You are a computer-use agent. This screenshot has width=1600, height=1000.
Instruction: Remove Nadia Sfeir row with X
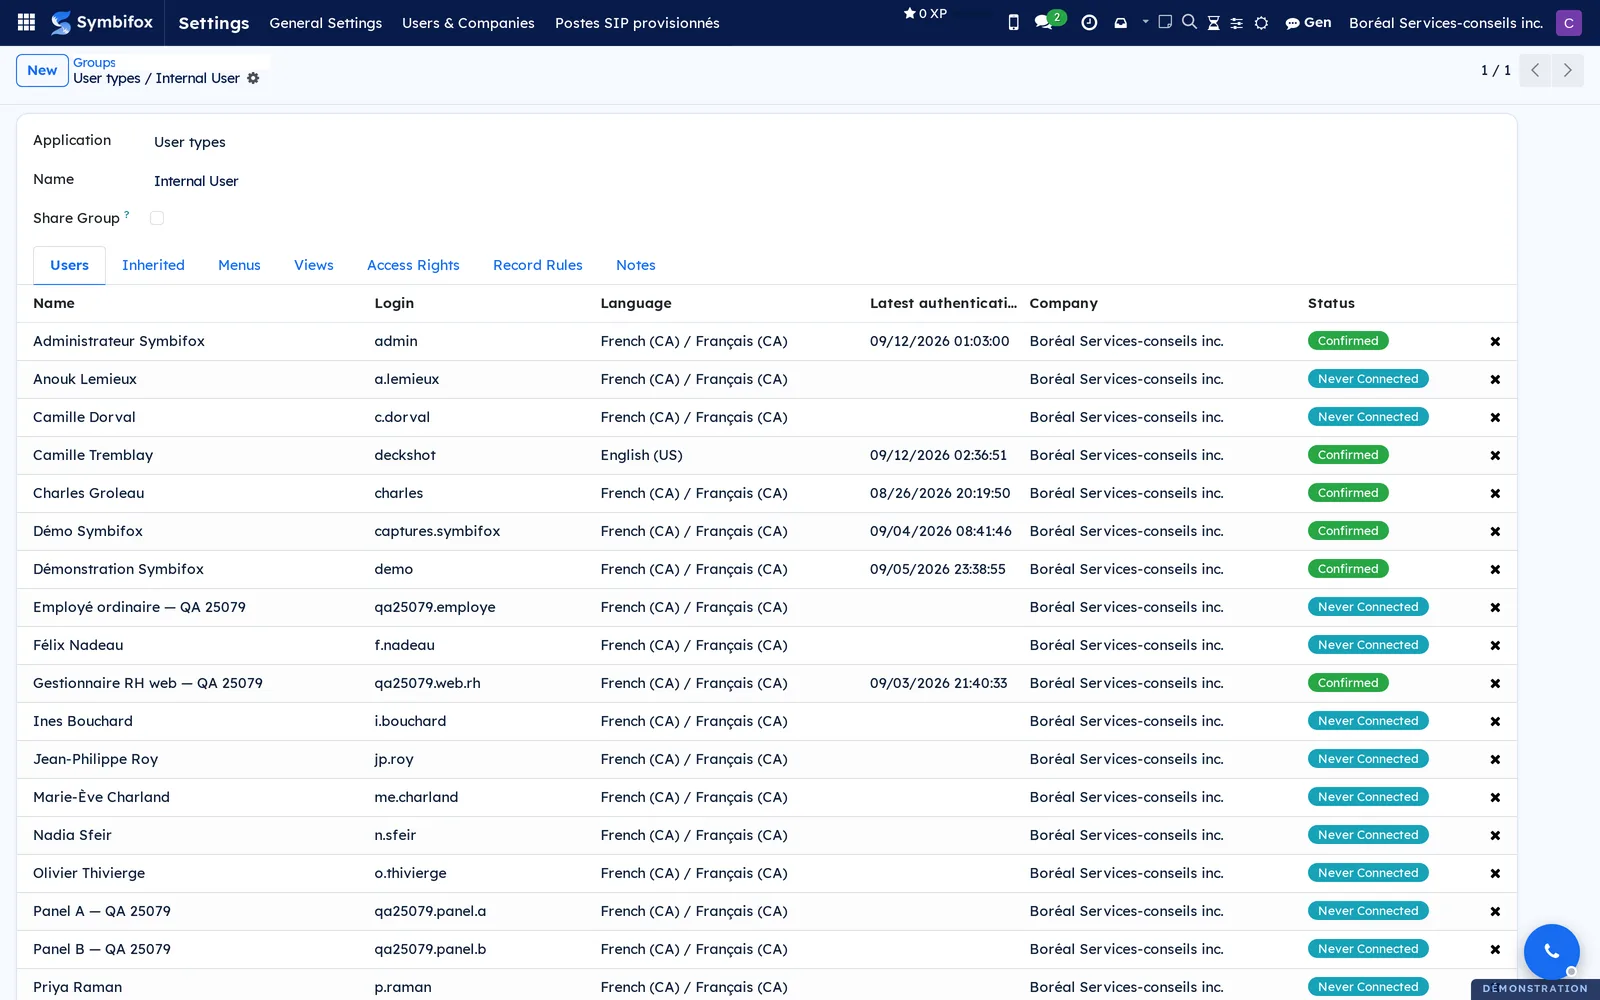[x=1495, y=835]
